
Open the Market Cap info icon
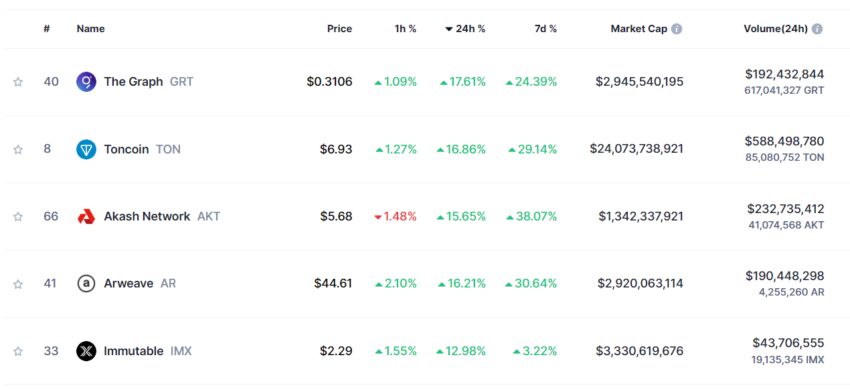coord(677,29)
